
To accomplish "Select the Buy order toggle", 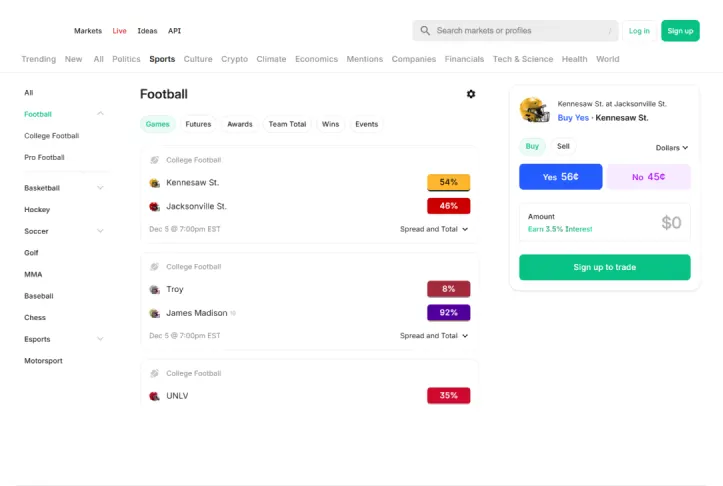I will point(532,146).
